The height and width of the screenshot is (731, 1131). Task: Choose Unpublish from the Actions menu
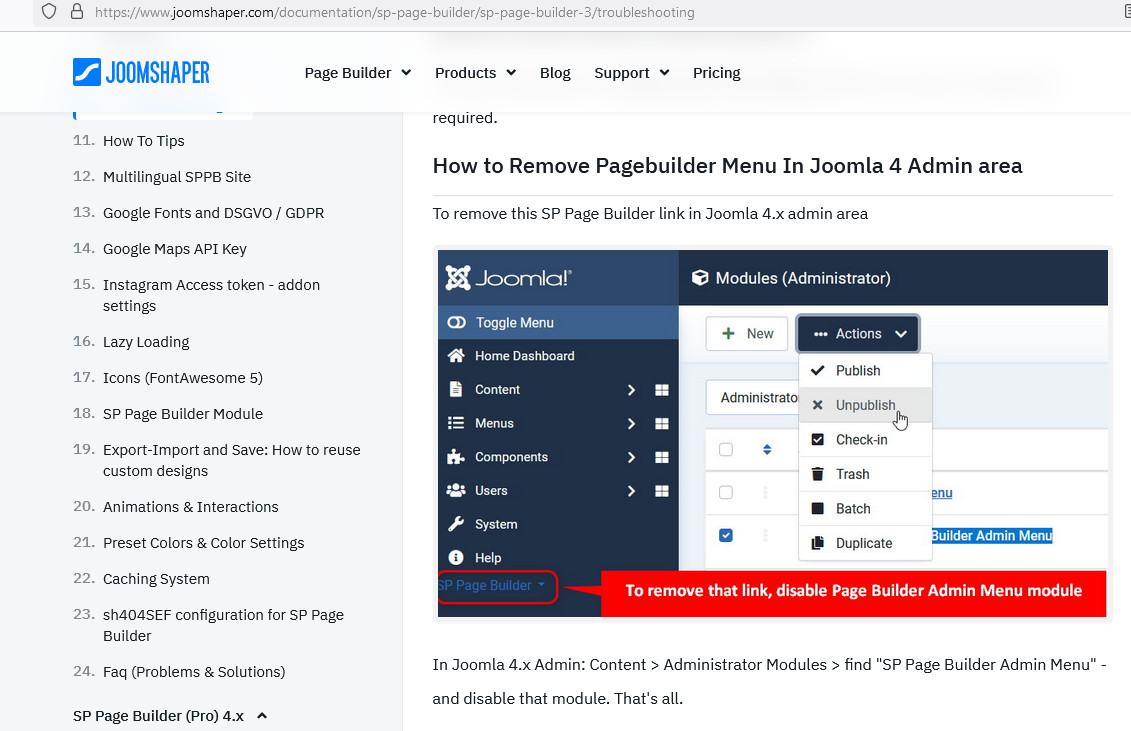[865, 405]
